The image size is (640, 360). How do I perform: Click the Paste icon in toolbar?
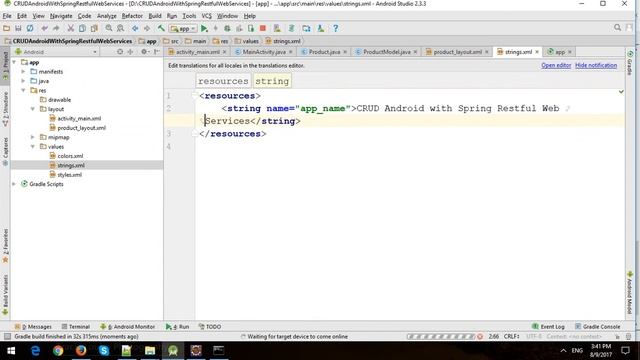(x=94, y=28)
